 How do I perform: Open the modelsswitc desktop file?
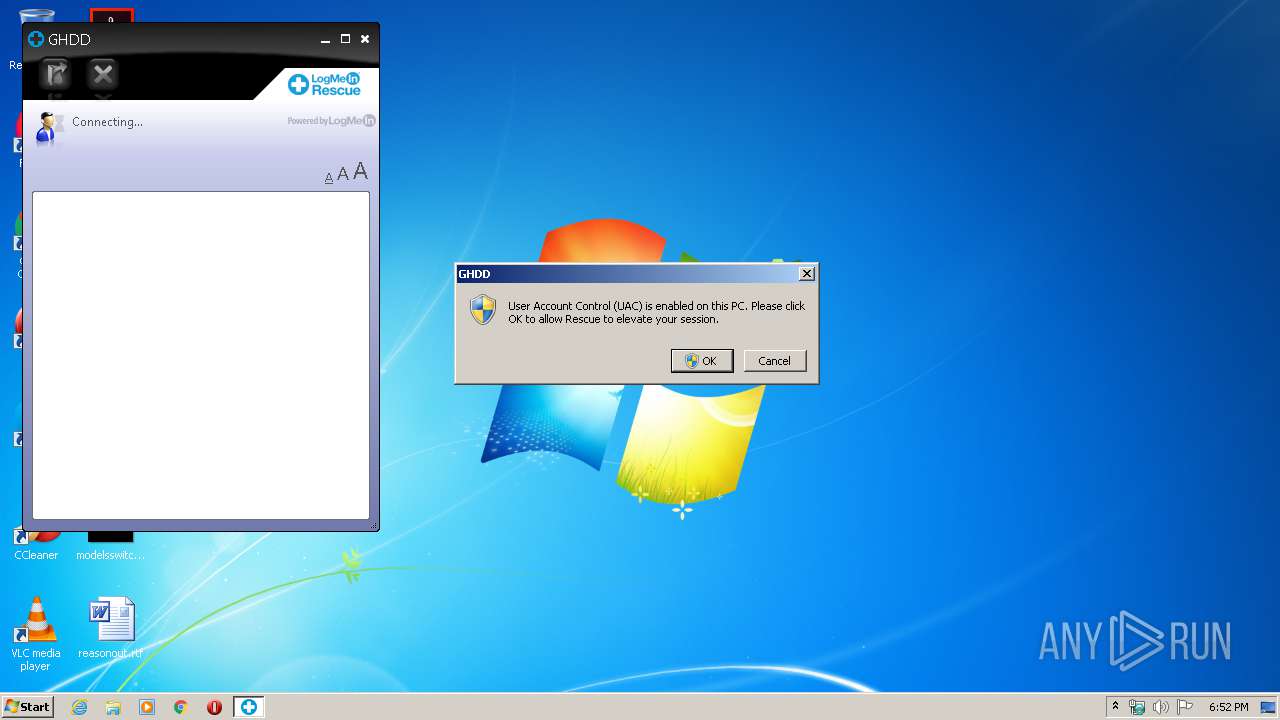coord(110,545)
